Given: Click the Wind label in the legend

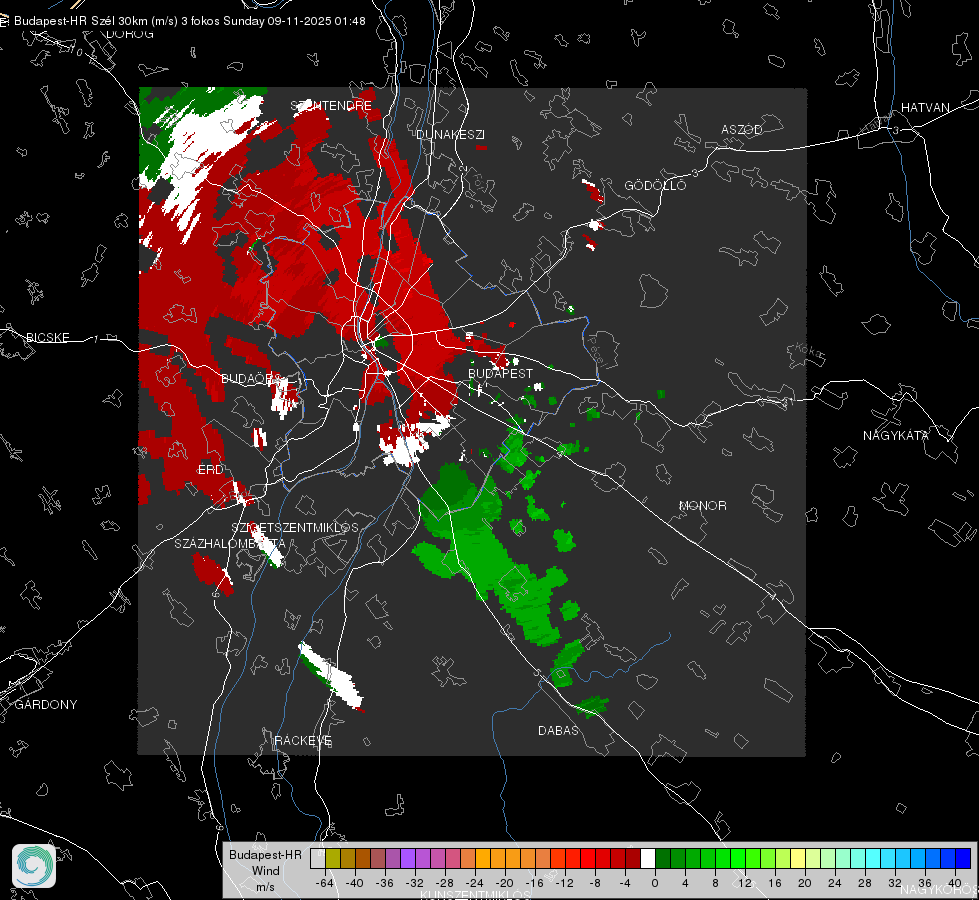Looking at the screenshot, I should click(x=265, y=871).
